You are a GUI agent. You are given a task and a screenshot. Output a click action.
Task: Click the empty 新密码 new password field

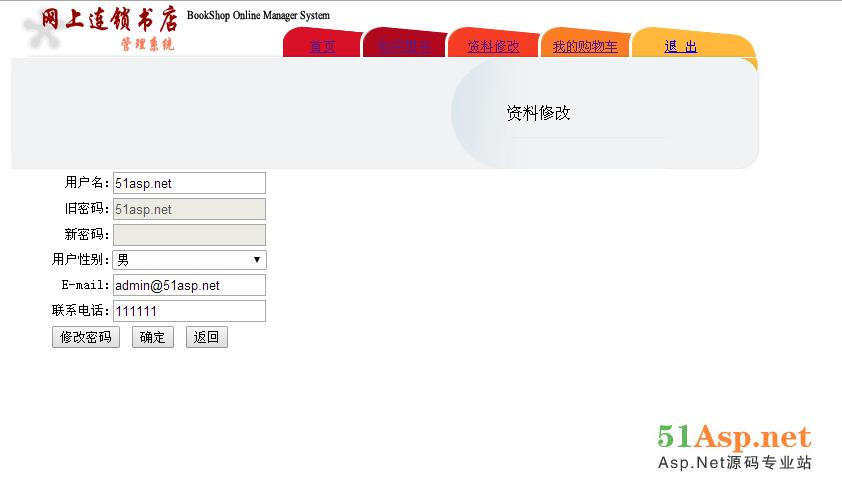(189, 235)
